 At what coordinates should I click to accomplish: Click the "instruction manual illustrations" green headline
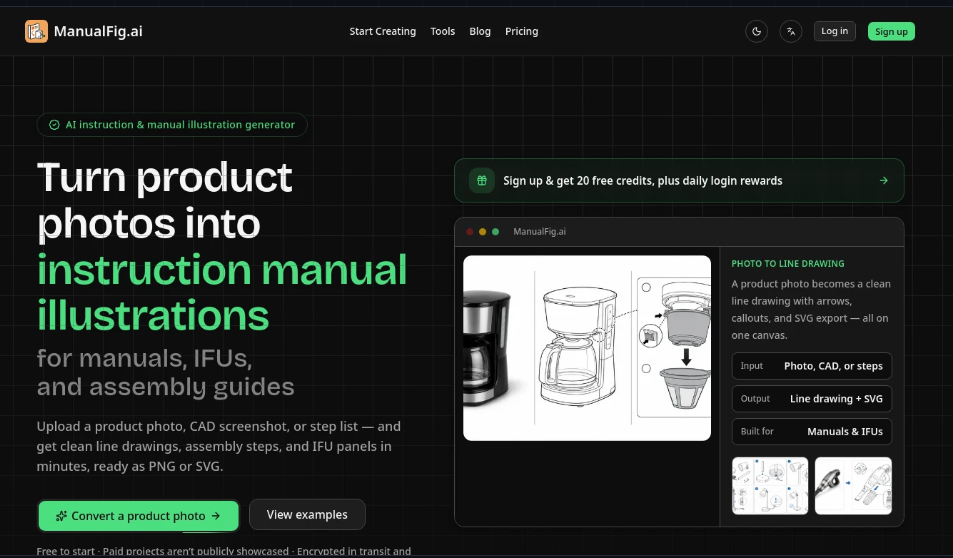[222, 292]
